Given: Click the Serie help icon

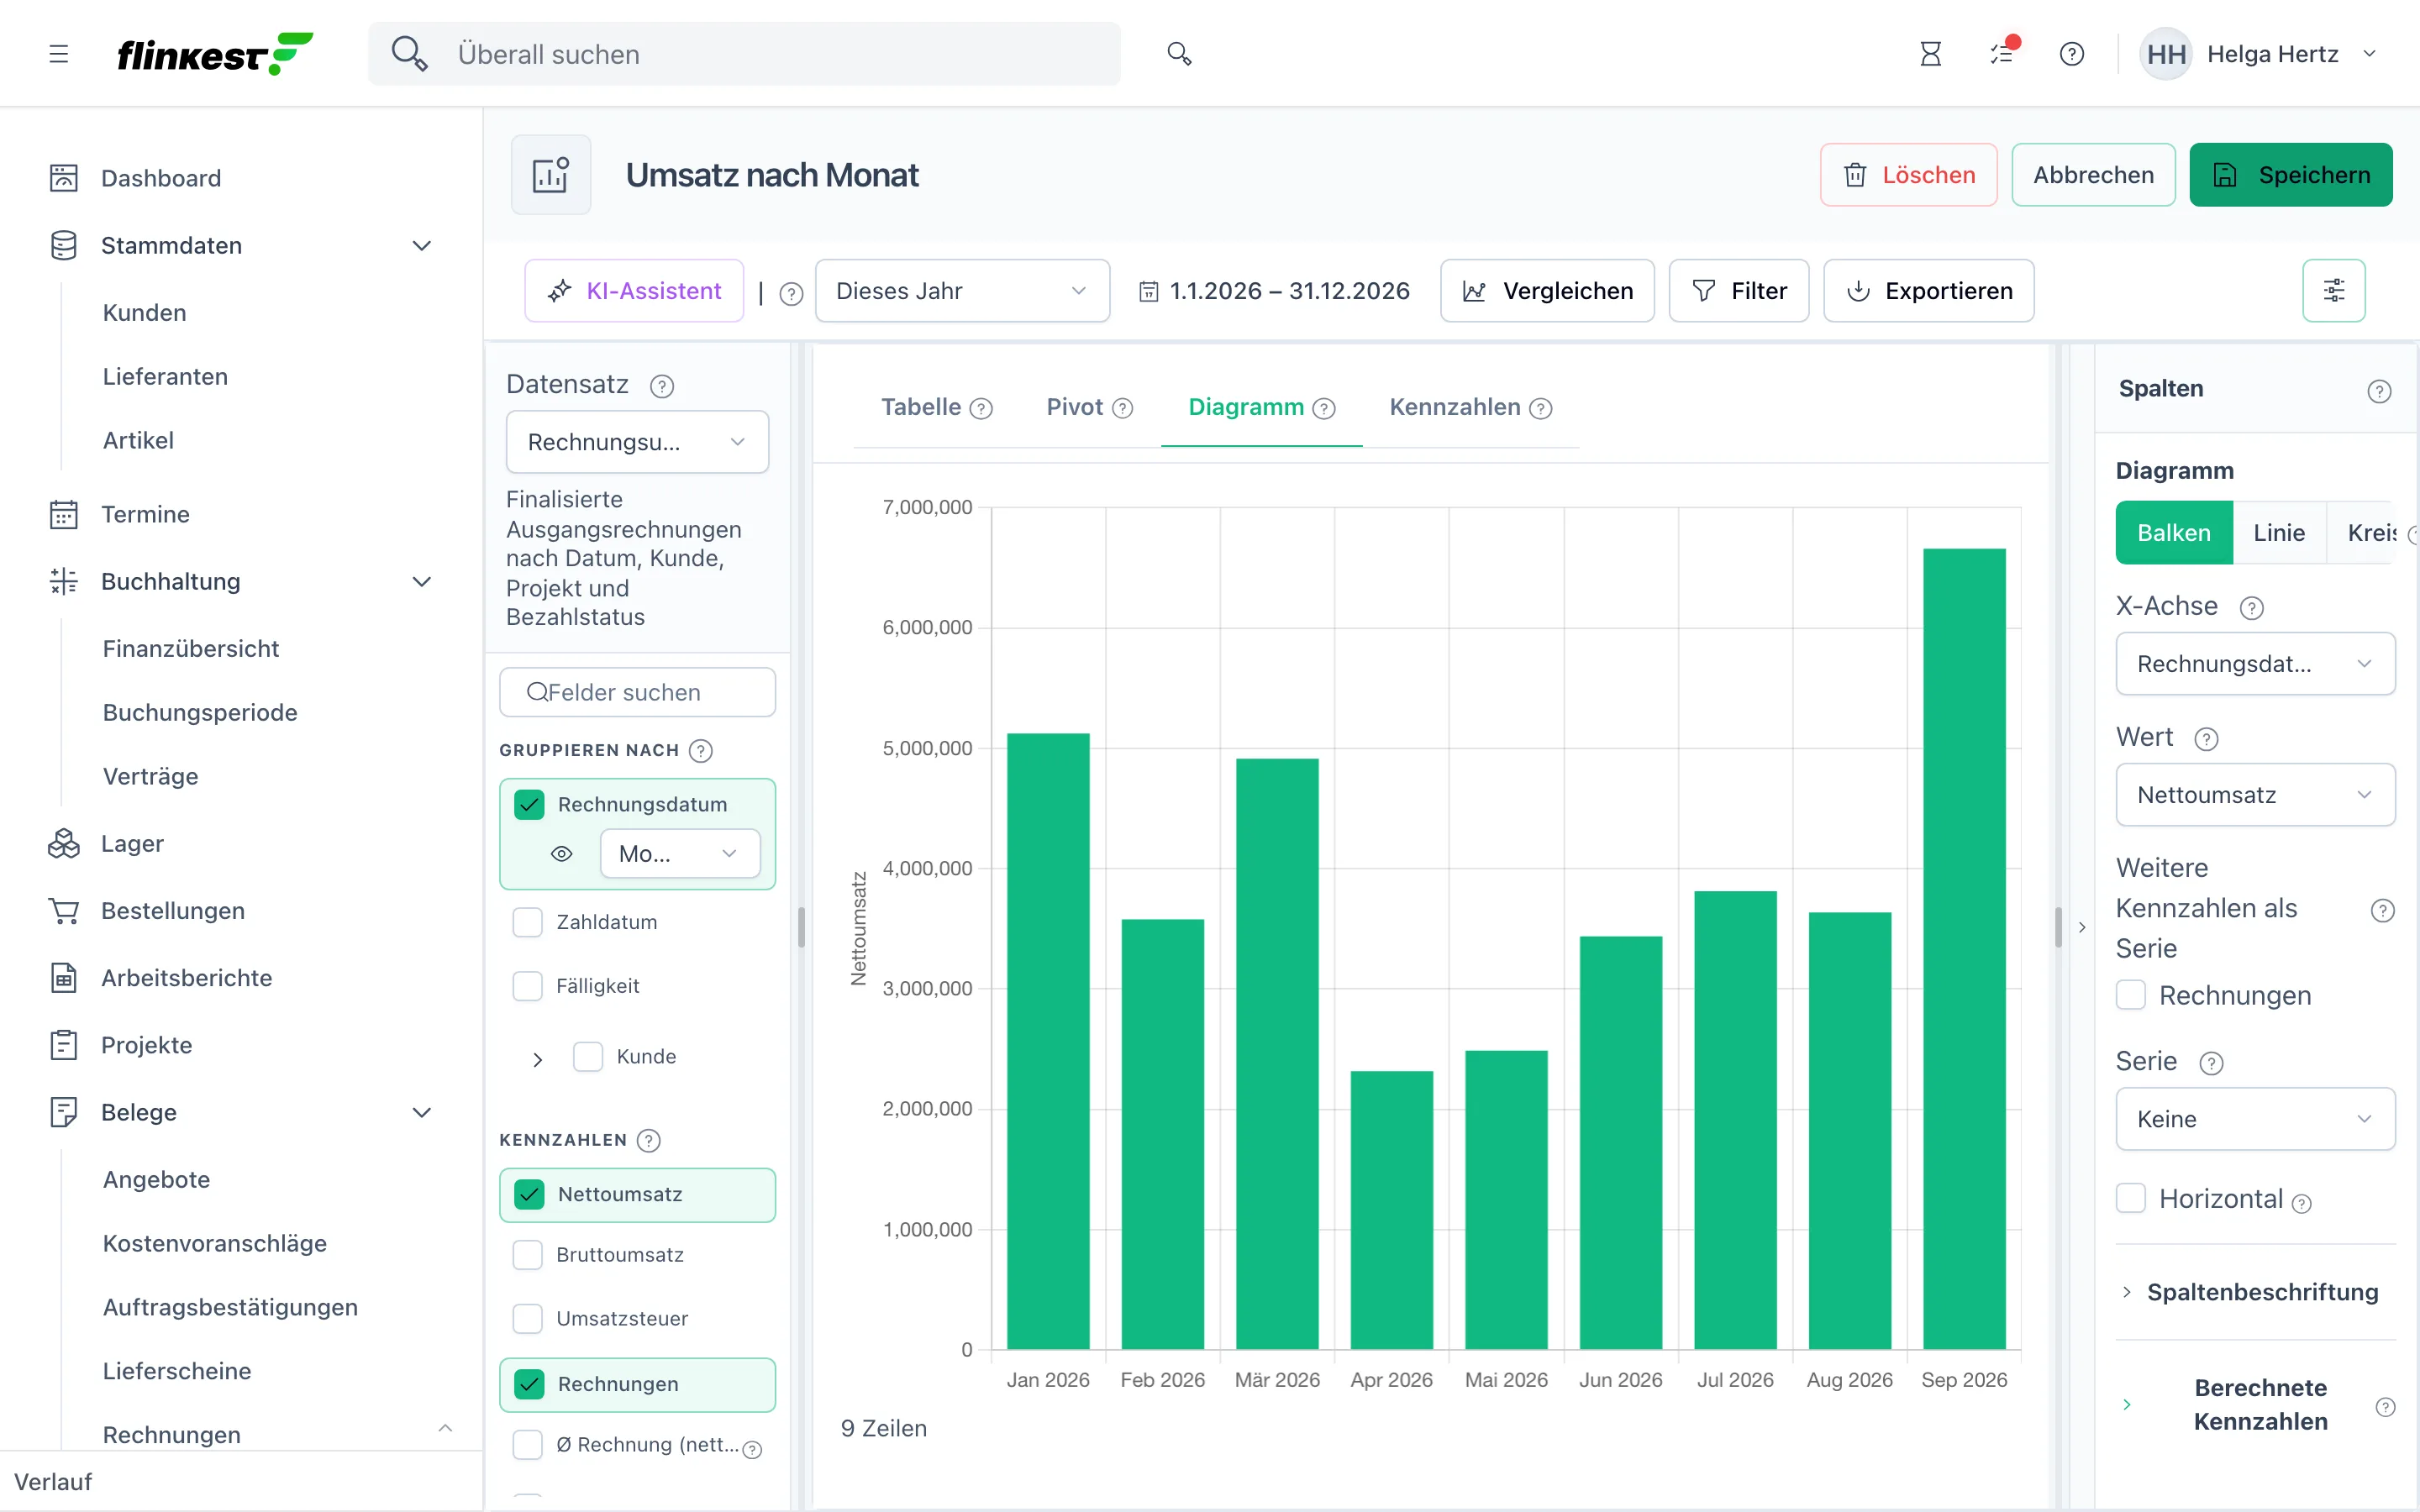Looking at the screenshot, I should click(x=2212, y=1063).
